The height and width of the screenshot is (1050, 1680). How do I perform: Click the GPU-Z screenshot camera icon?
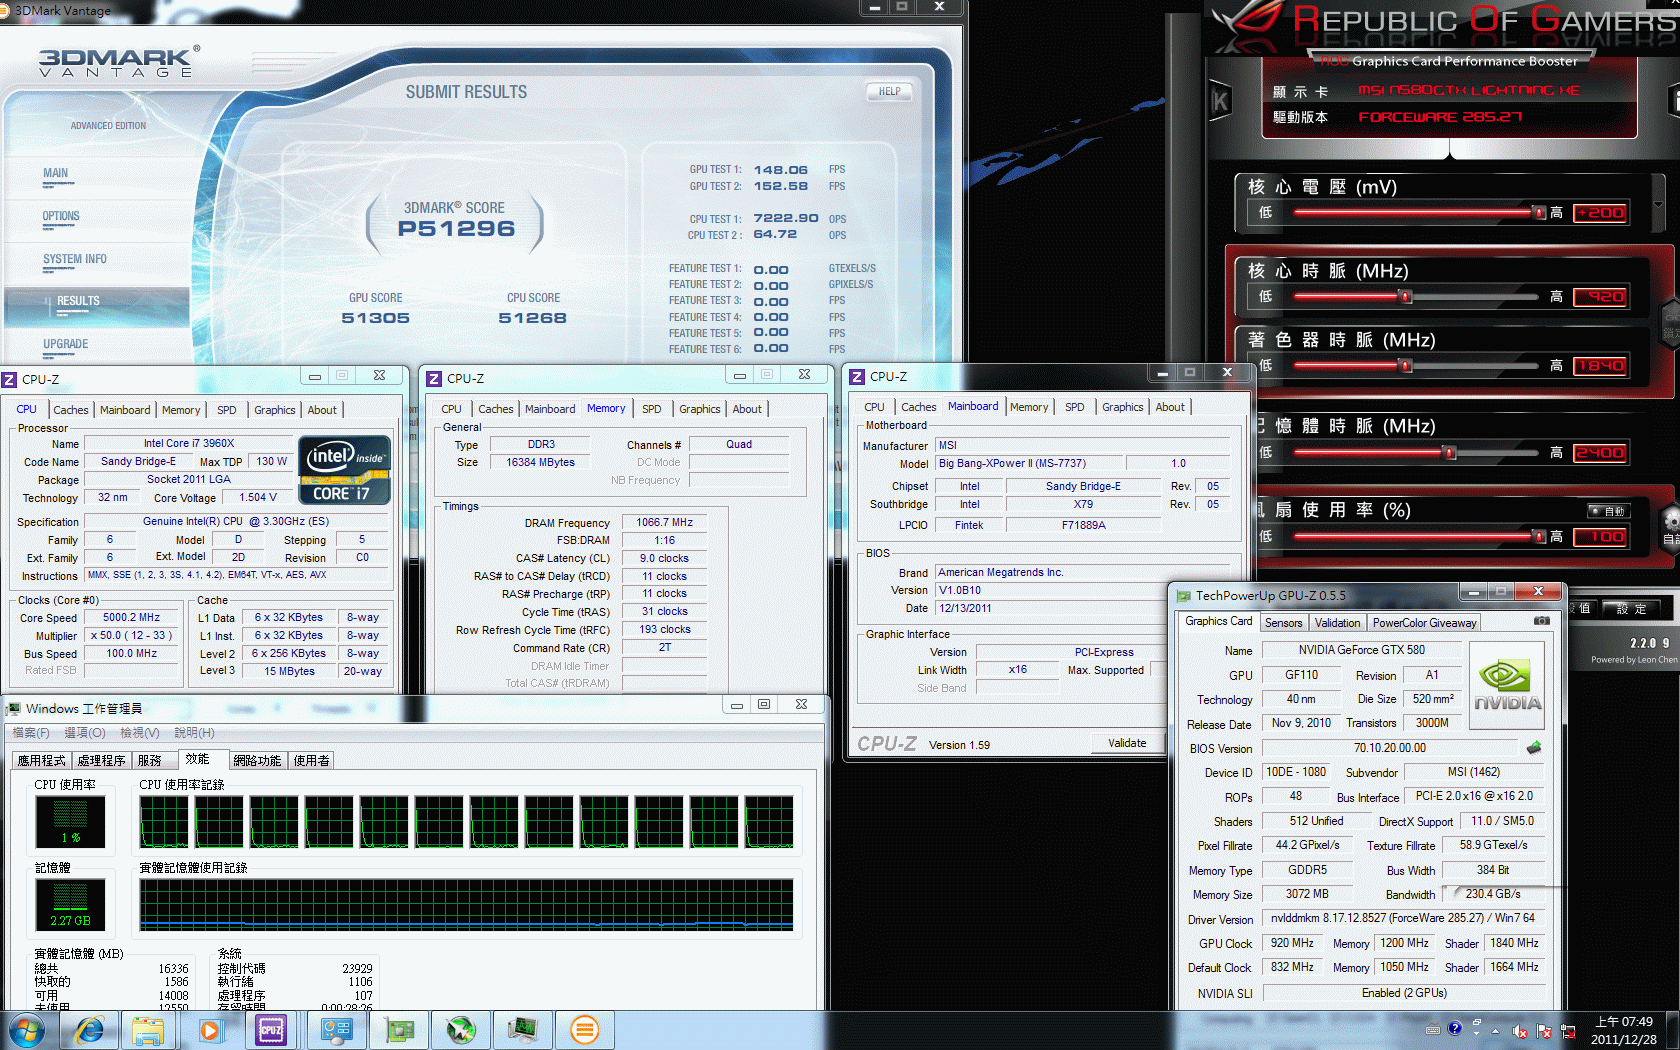click(x=1542, y=621)
